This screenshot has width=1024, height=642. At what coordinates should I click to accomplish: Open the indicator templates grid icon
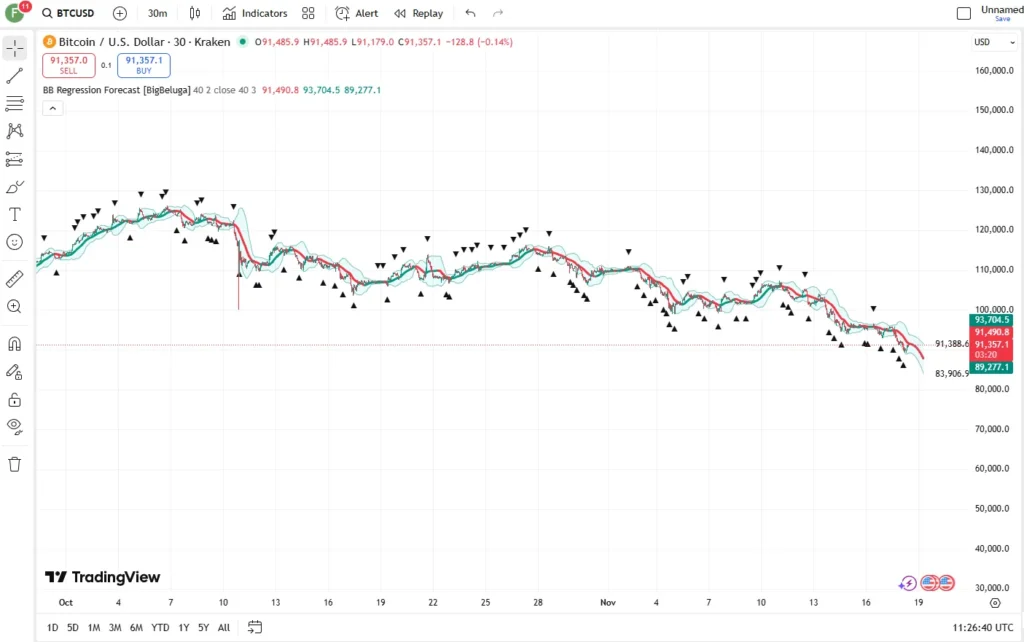coord(308,13)
